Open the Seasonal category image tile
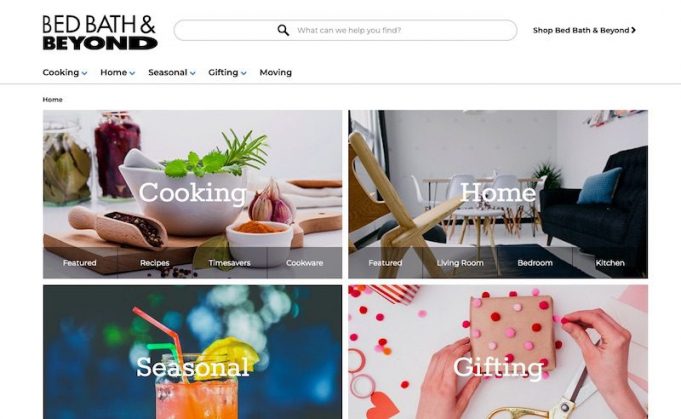 192,352
